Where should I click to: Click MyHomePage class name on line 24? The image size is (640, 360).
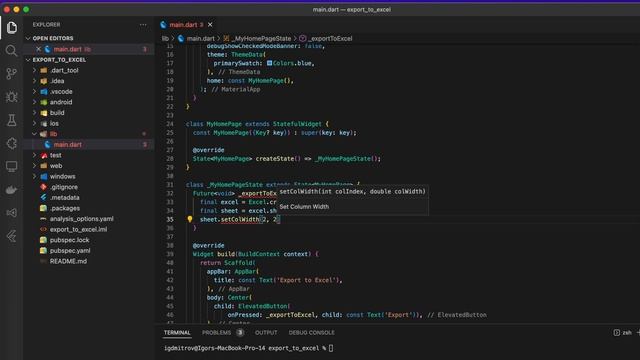pos(224,124)
